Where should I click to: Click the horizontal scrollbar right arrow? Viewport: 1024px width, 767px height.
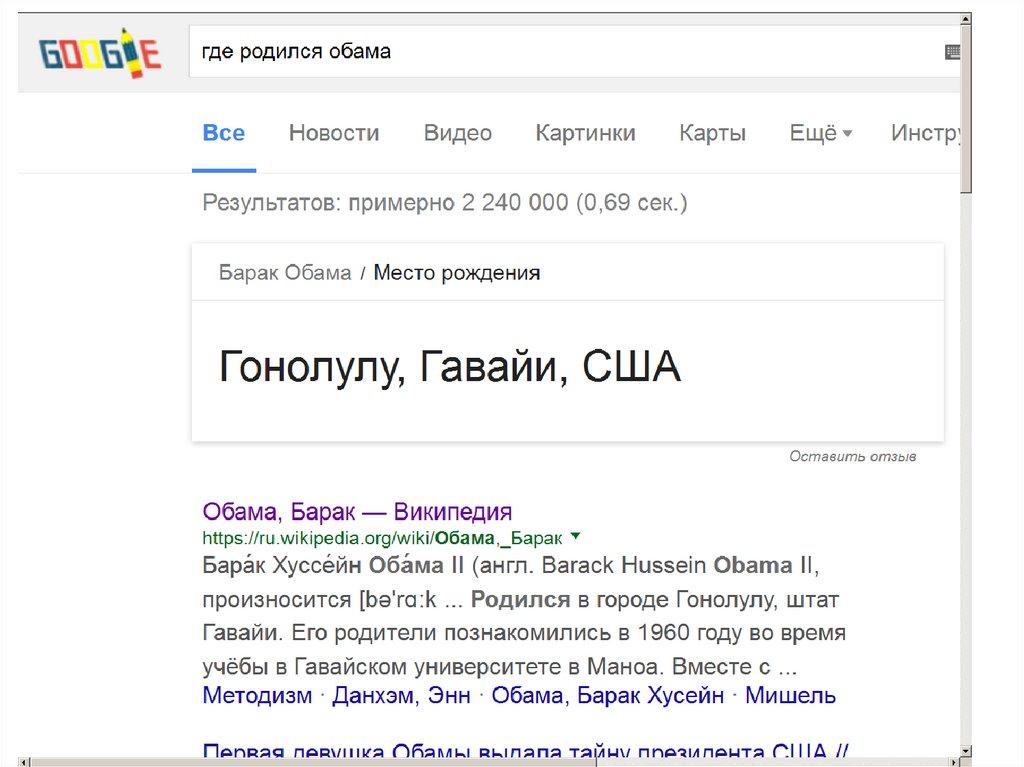(952, 761)
